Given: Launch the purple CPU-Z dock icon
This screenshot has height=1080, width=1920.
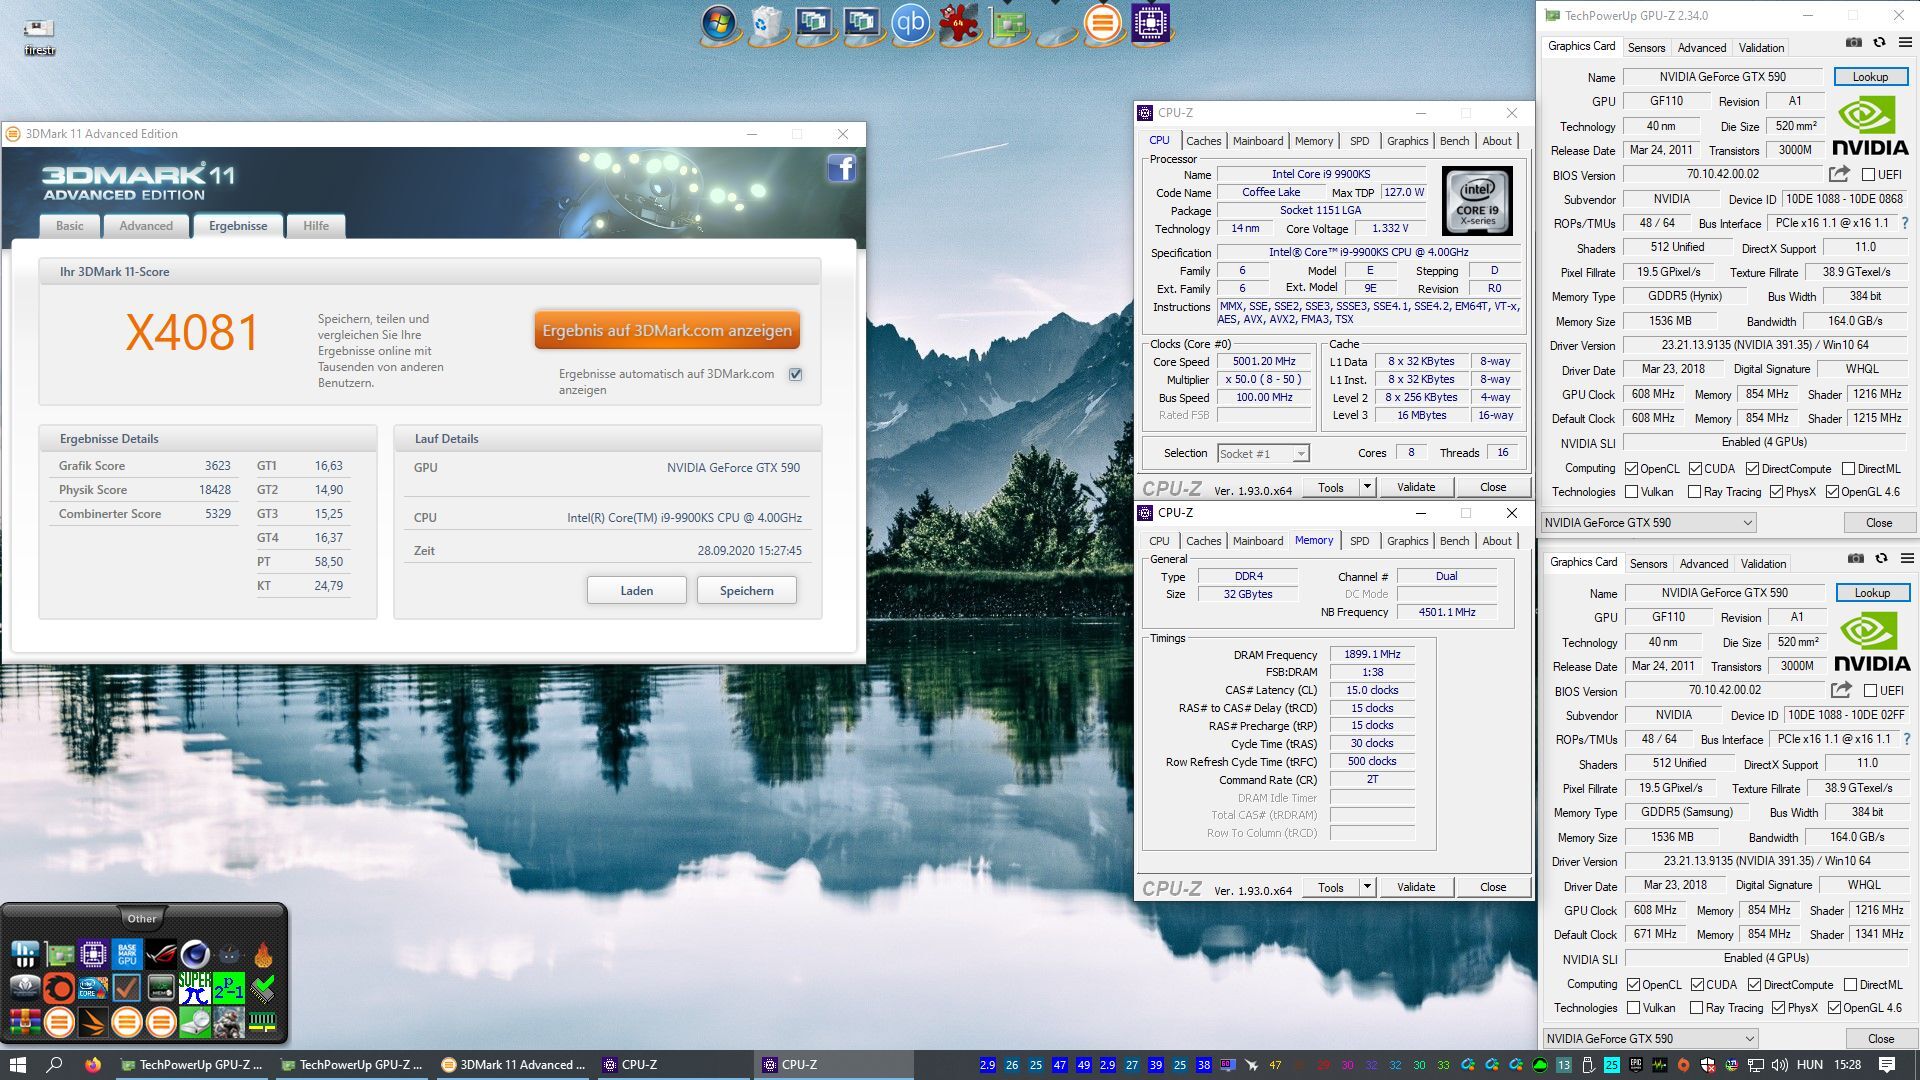Looking at the screenshot, I should [x=1151, y=23].
